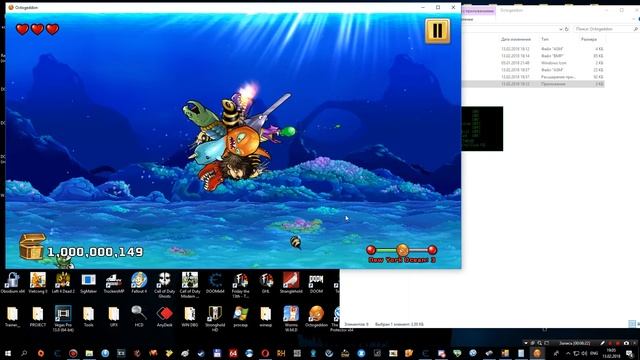Click the Explorer search field
Image resolution: width=640 pixels, height=360 pixels.
606,29
